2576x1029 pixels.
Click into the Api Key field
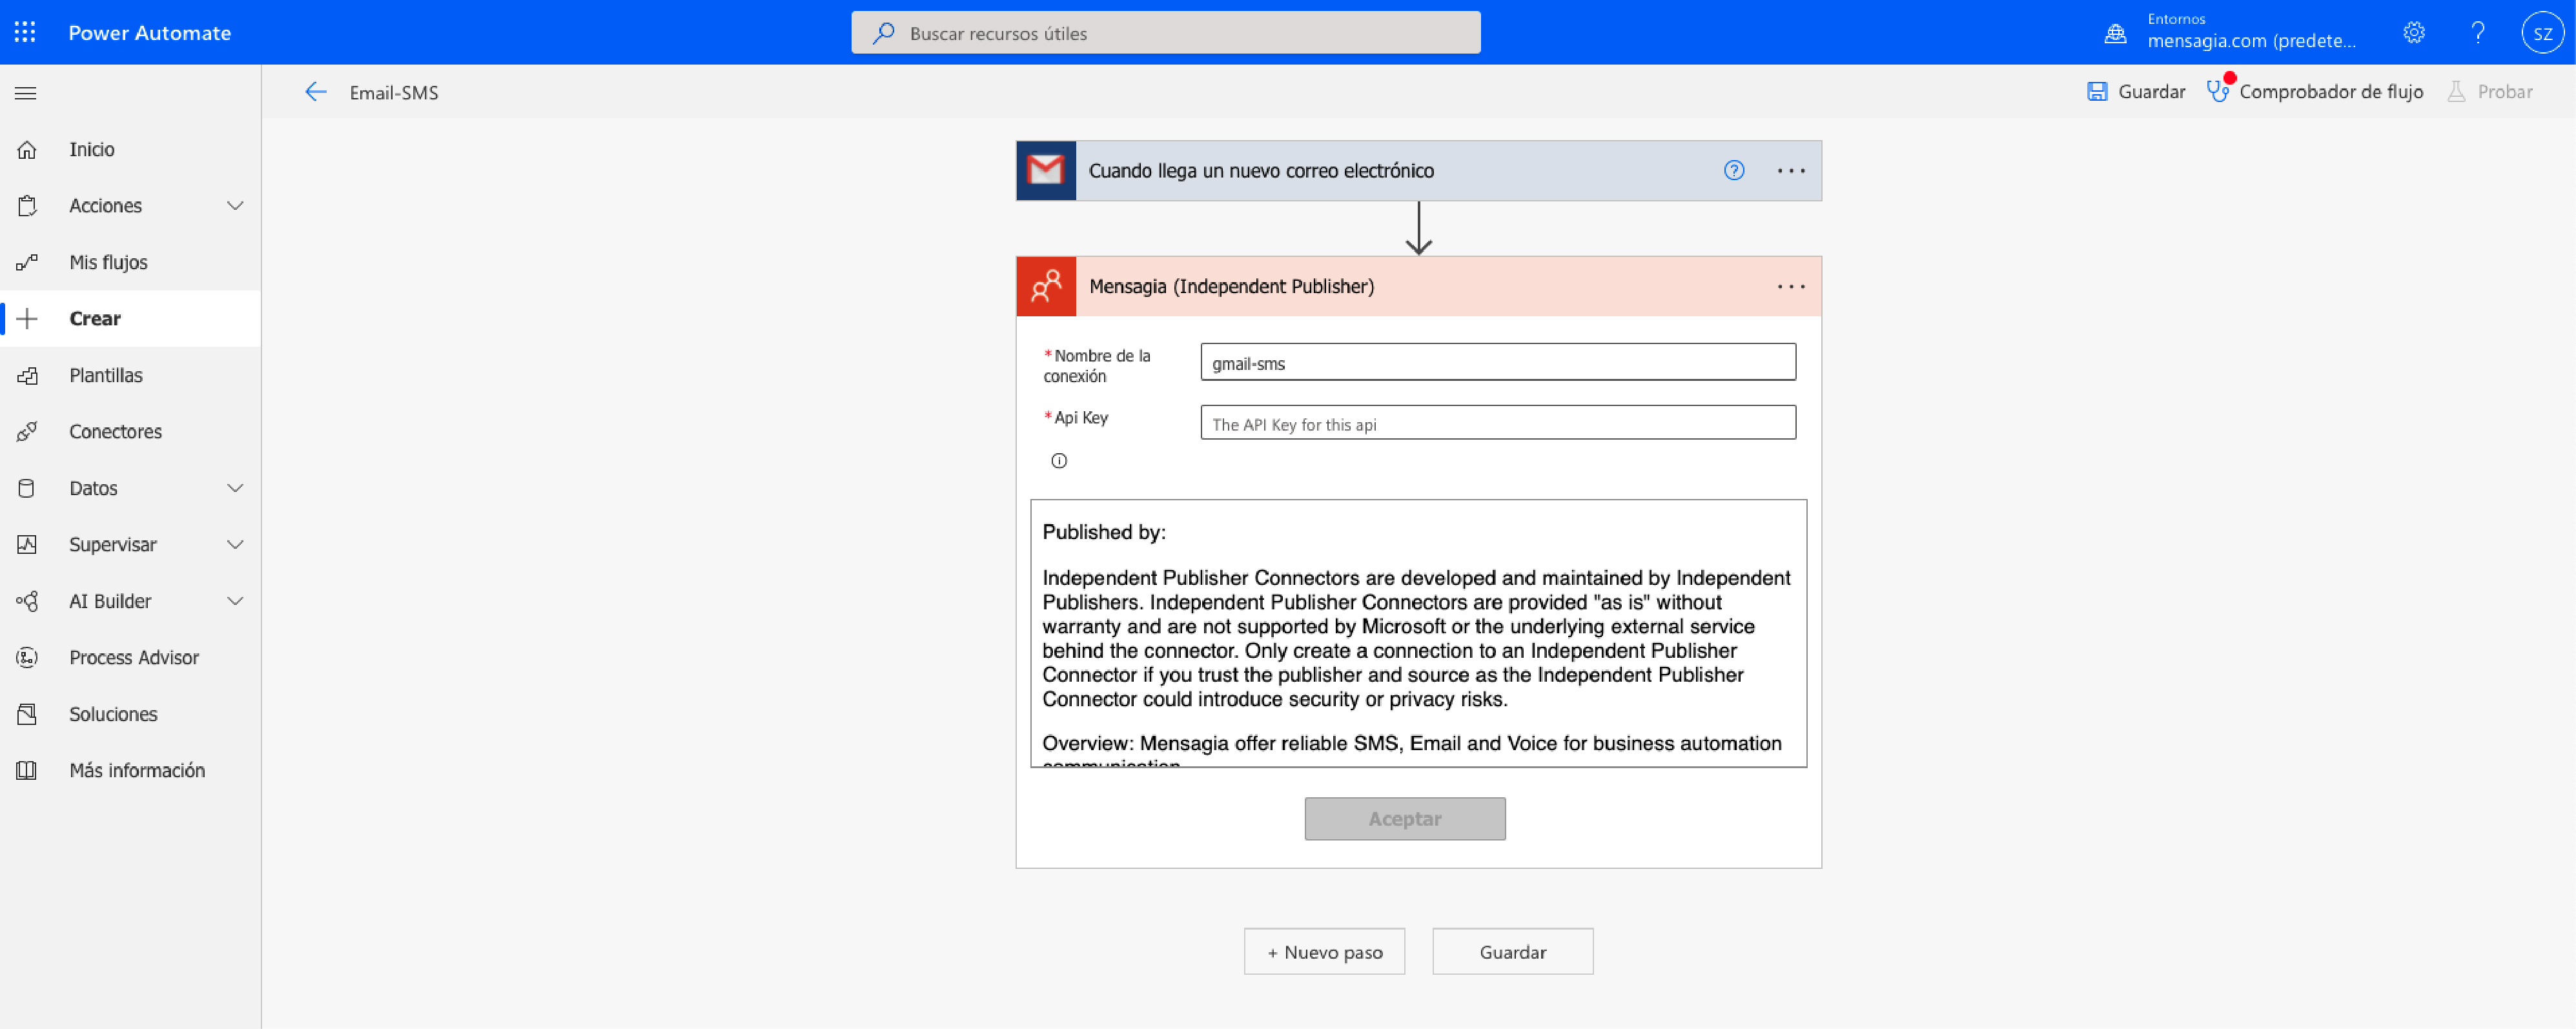[1497, 423]
